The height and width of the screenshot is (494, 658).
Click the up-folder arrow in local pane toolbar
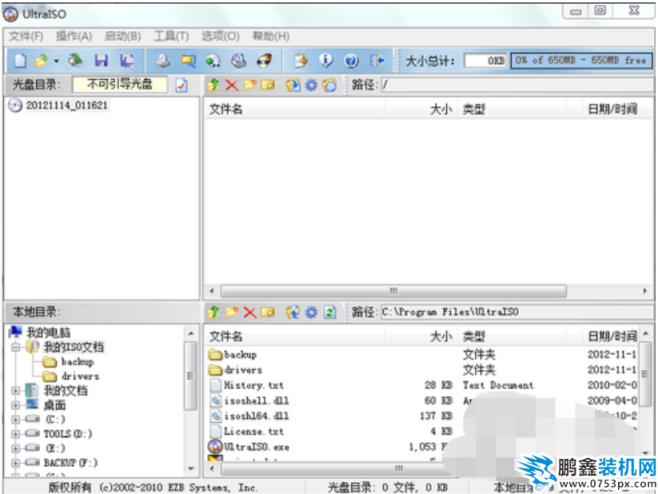point(214,312)
